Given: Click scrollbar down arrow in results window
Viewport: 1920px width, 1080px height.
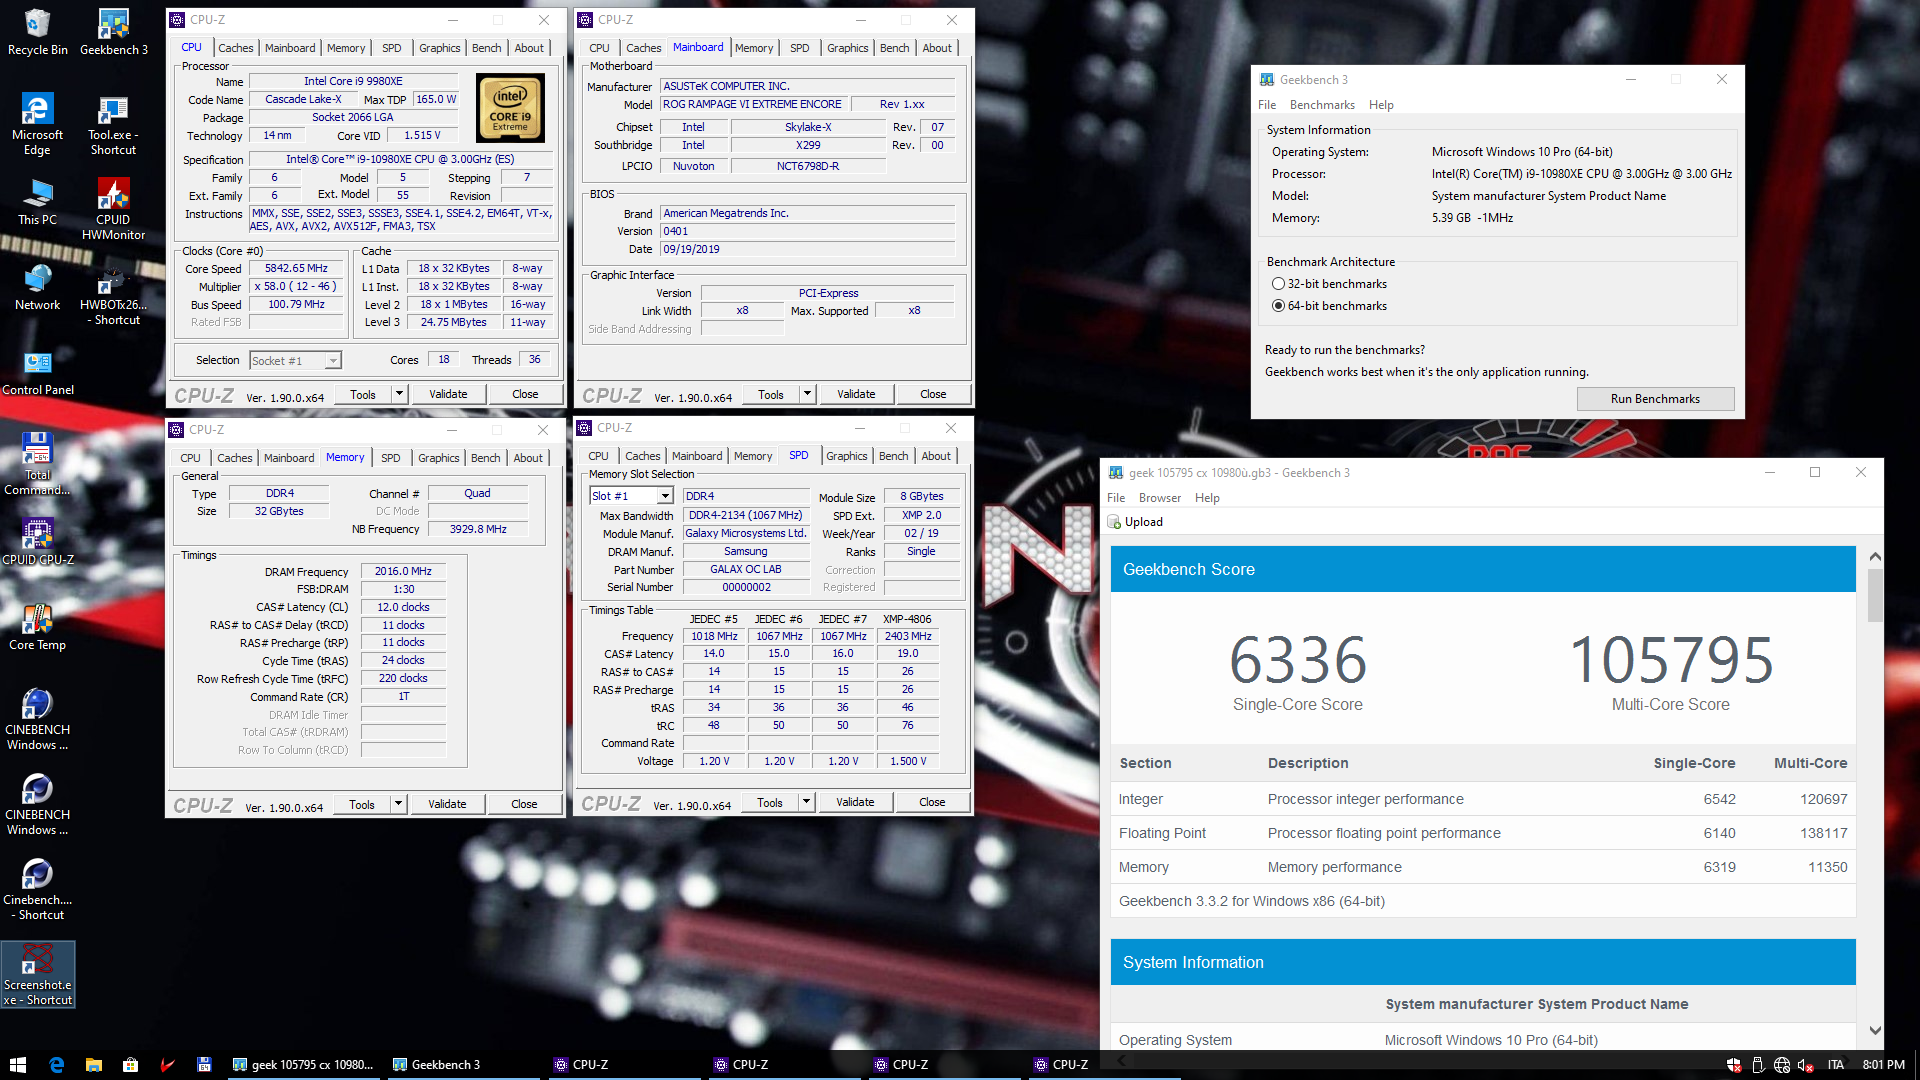Looking at the screenshot, I should click(x=1875, y=1031).
